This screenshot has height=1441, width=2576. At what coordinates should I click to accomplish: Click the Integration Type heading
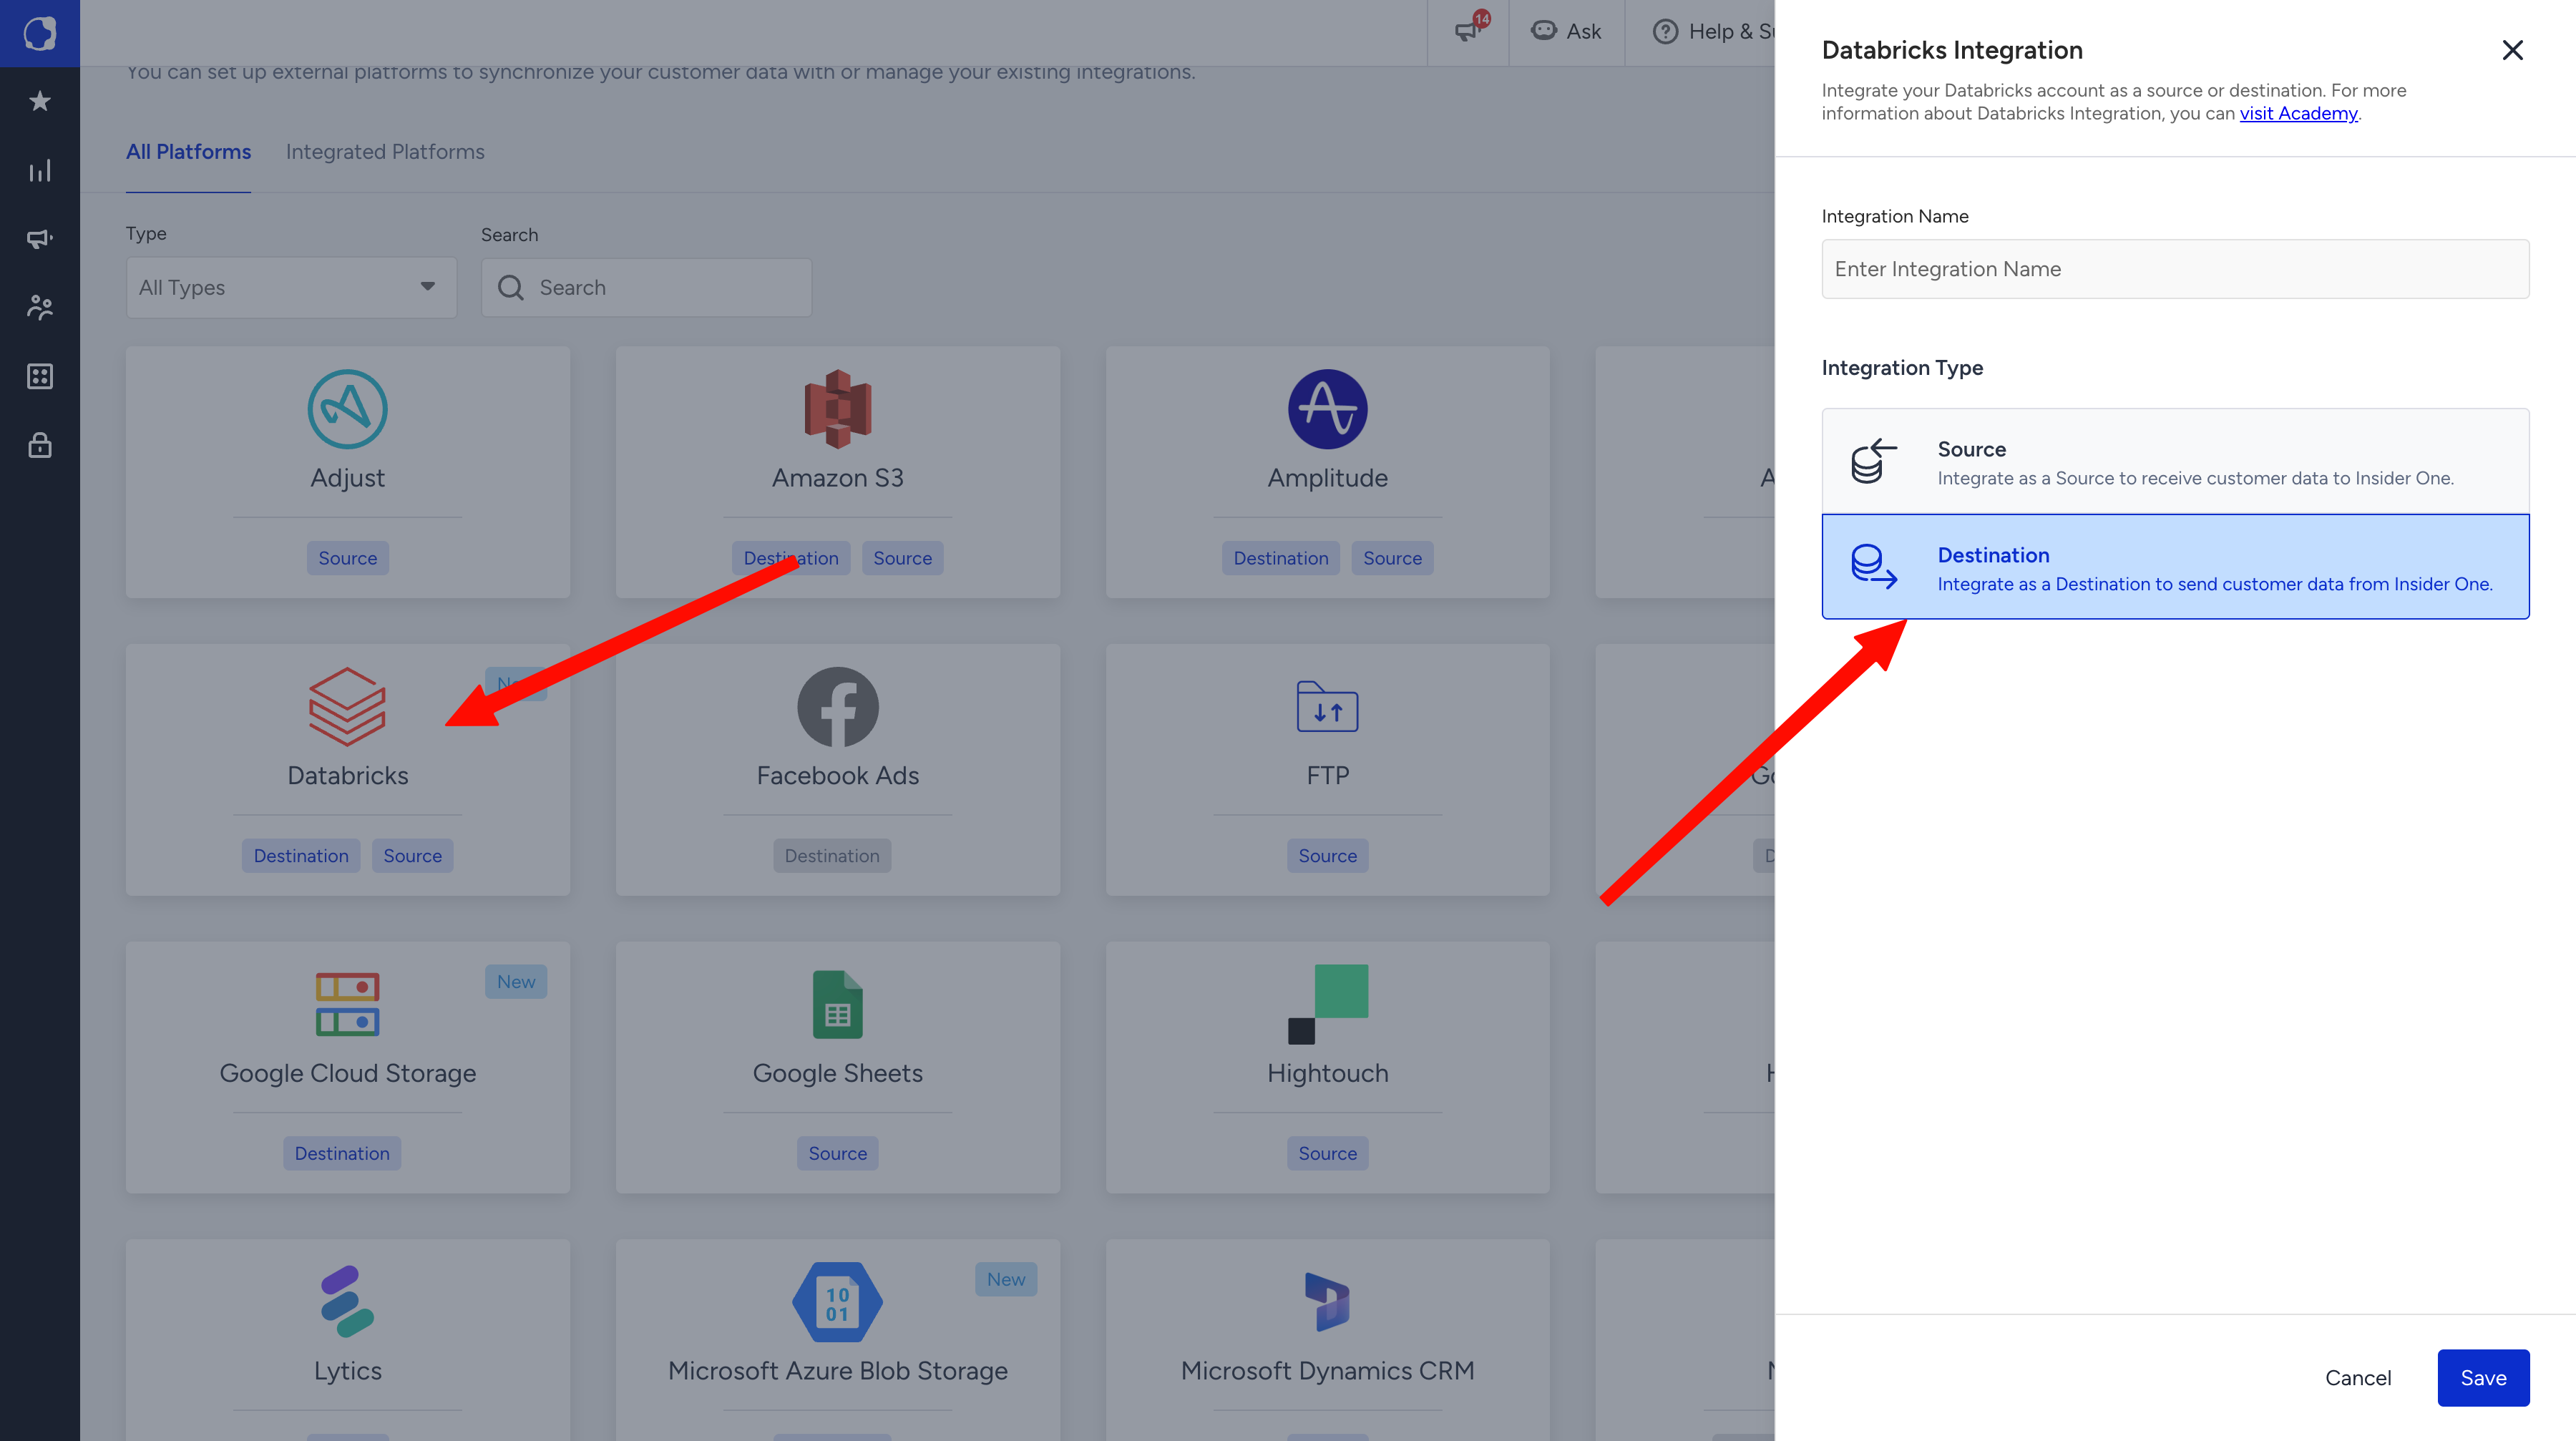1902,368
